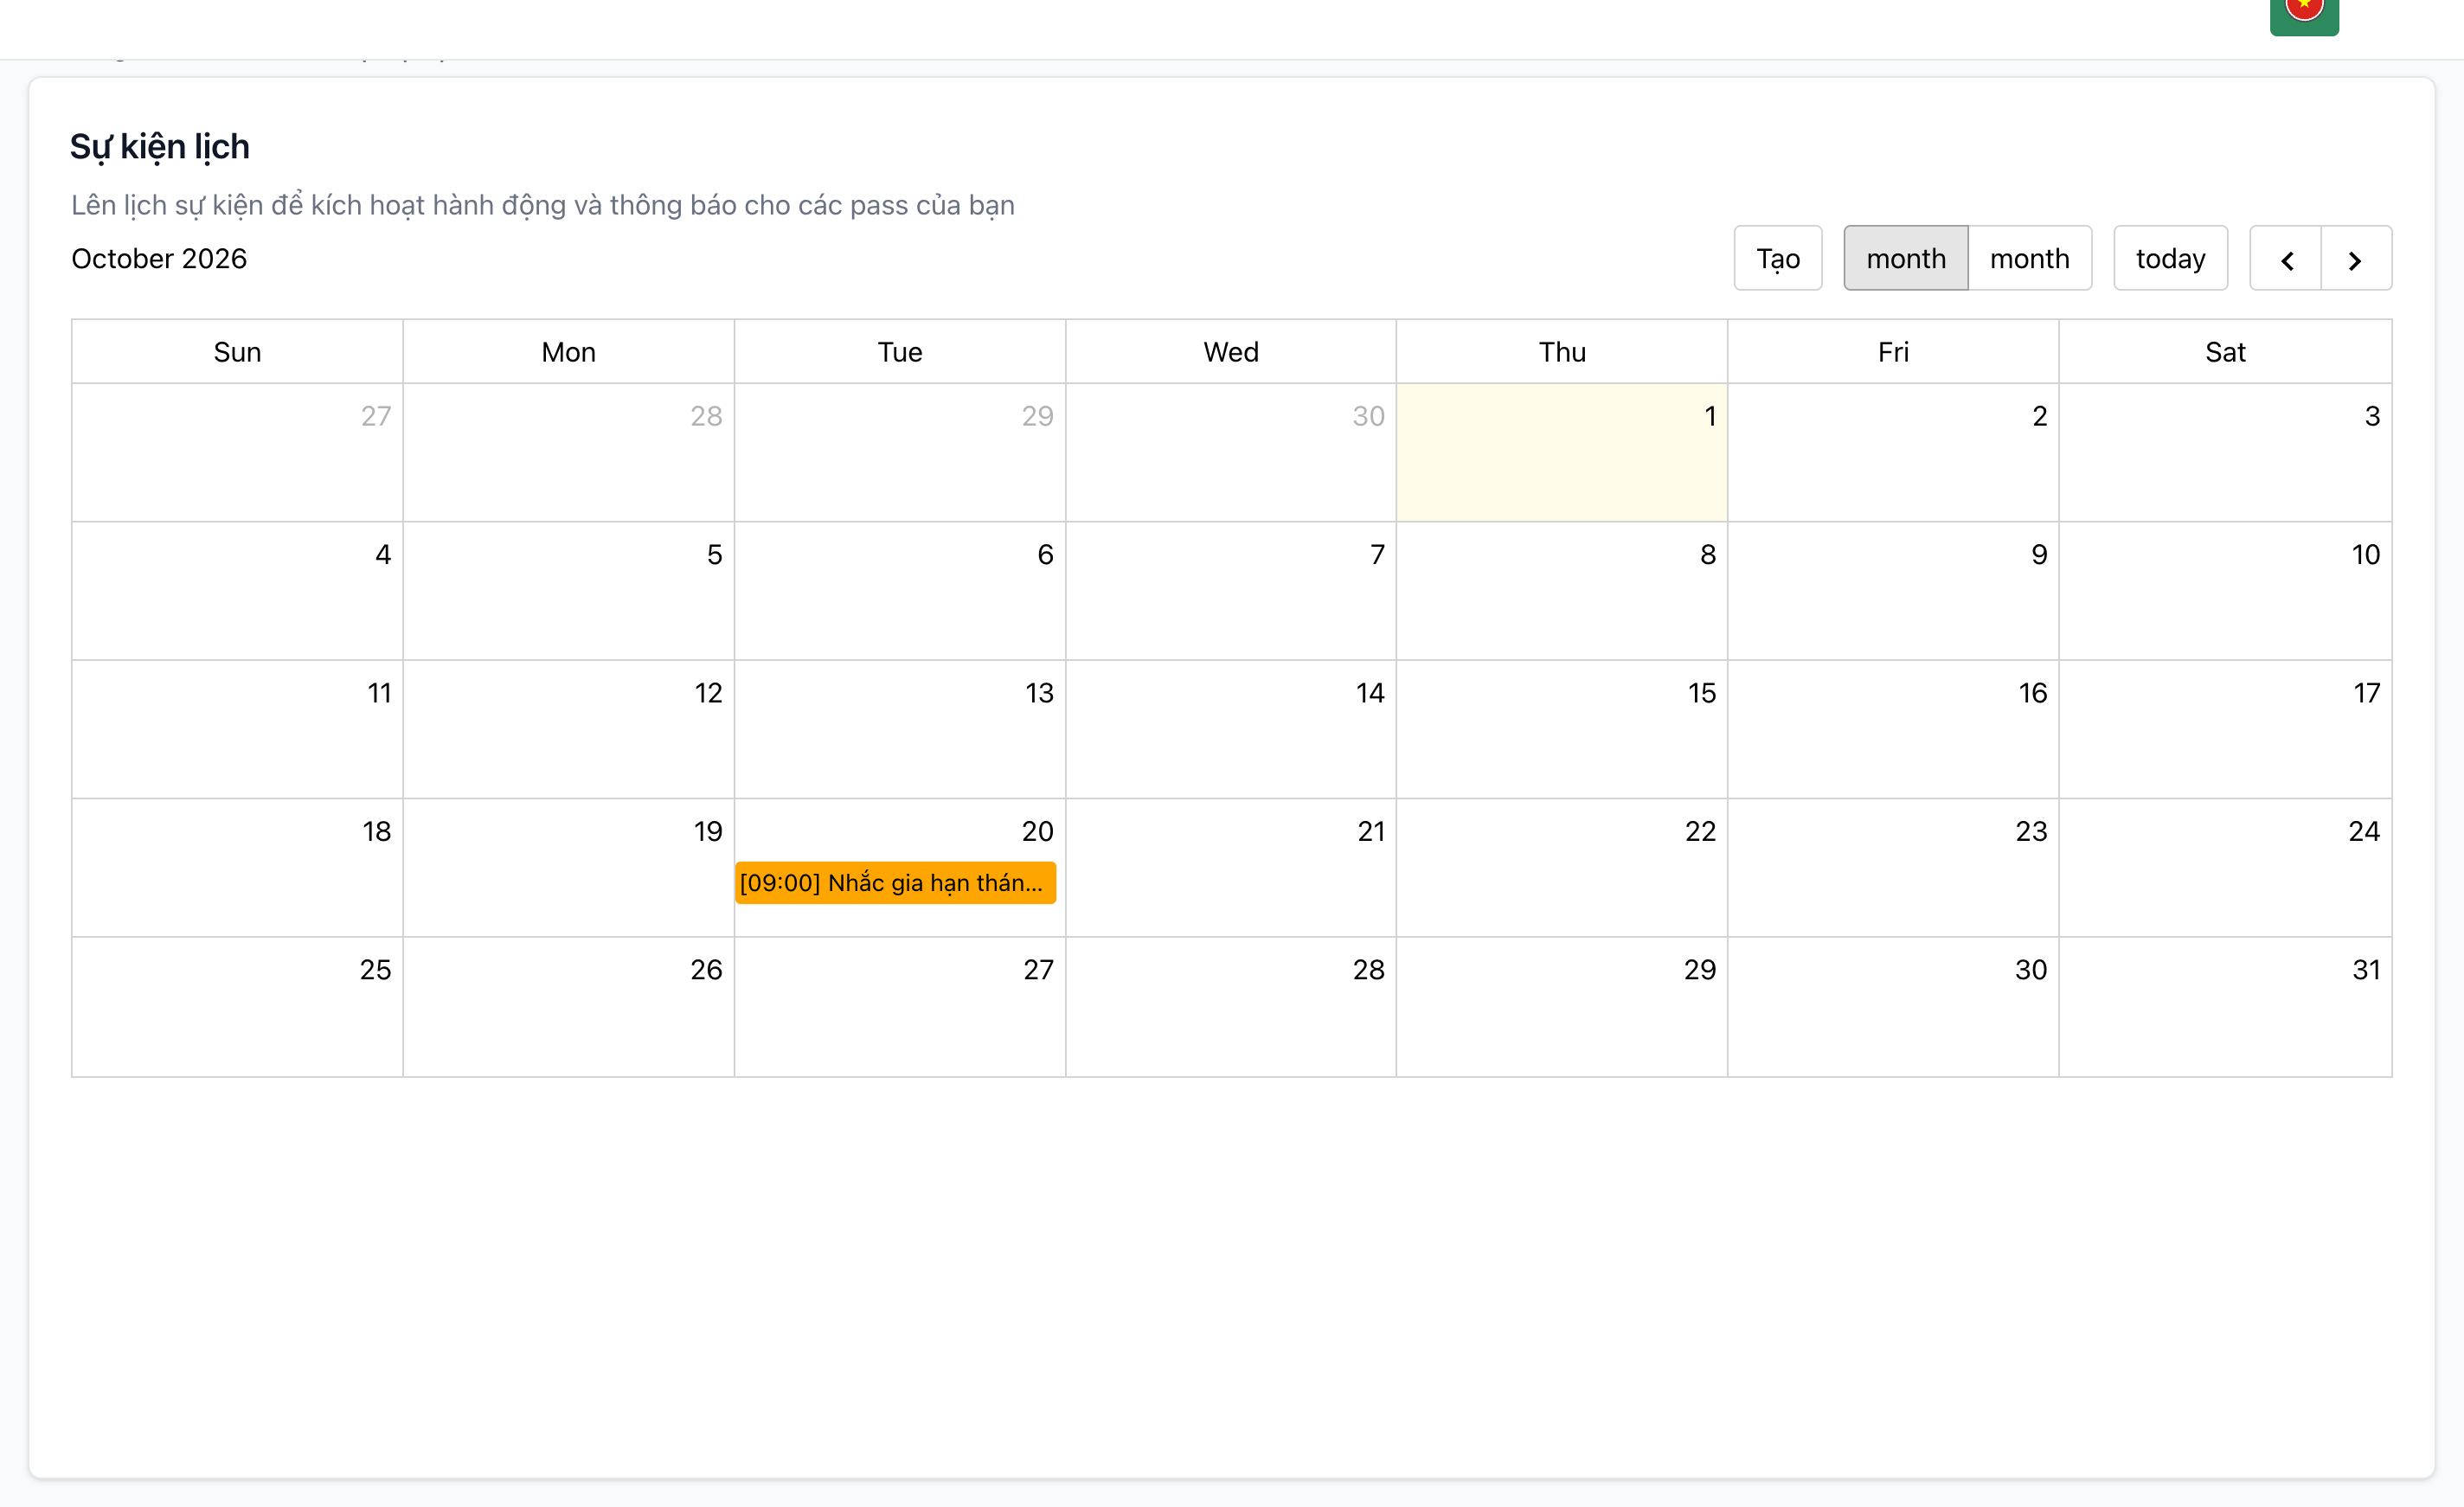Select greyed-out day 28 of September
Image resolution: width=2464 pixels, height=1507 pixels.
706,416
